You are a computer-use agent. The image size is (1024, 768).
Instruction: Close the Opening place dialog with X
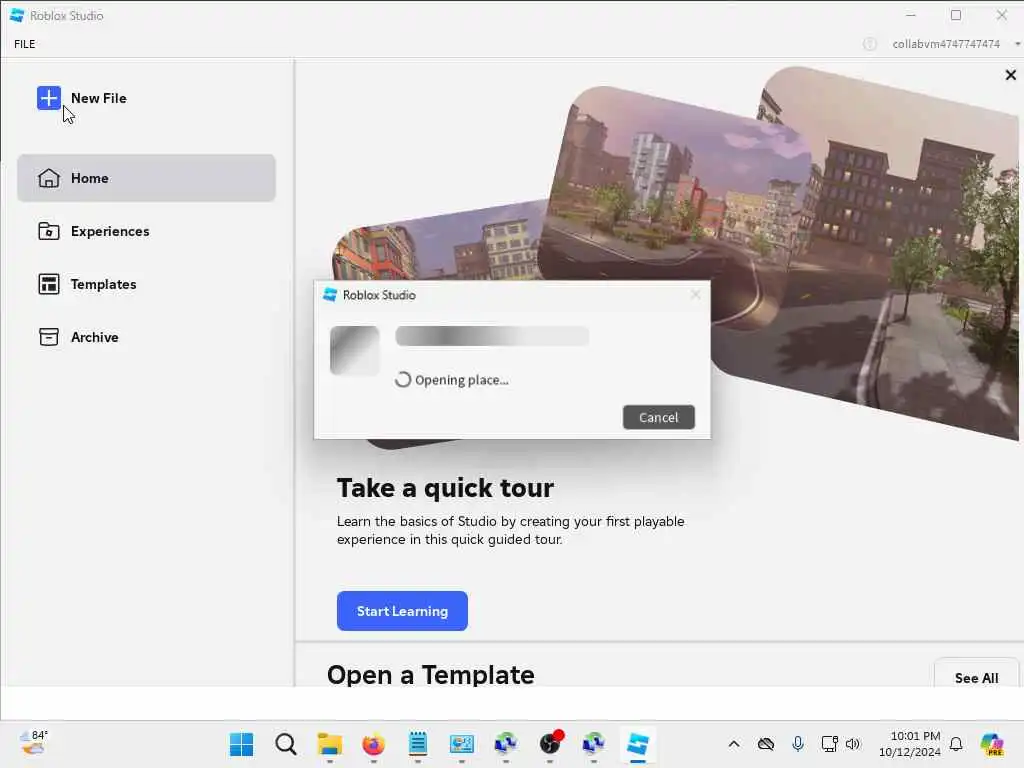pyautogui.click(x=696, y=295)
